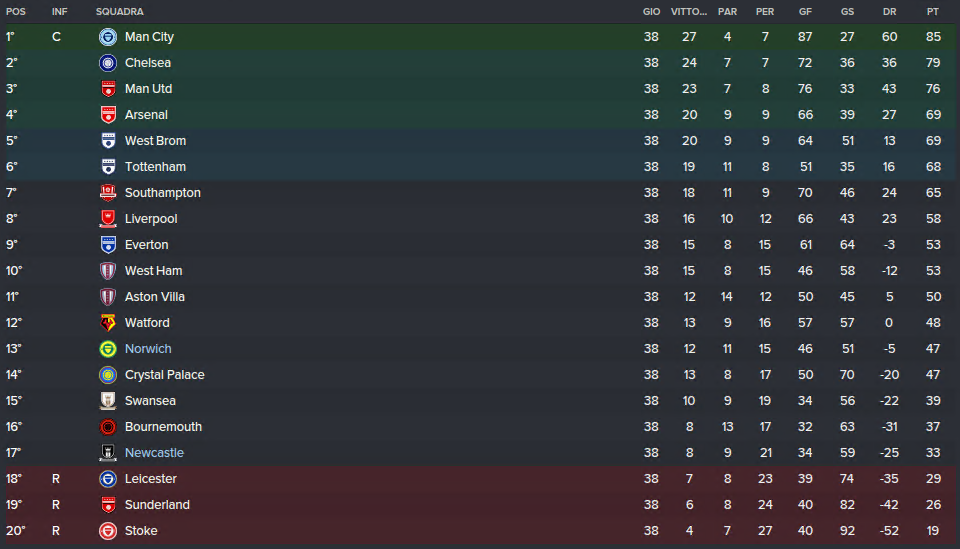The image size is (960, 549).
Task: Open the Southampton team name
Action: coord(163,193)
